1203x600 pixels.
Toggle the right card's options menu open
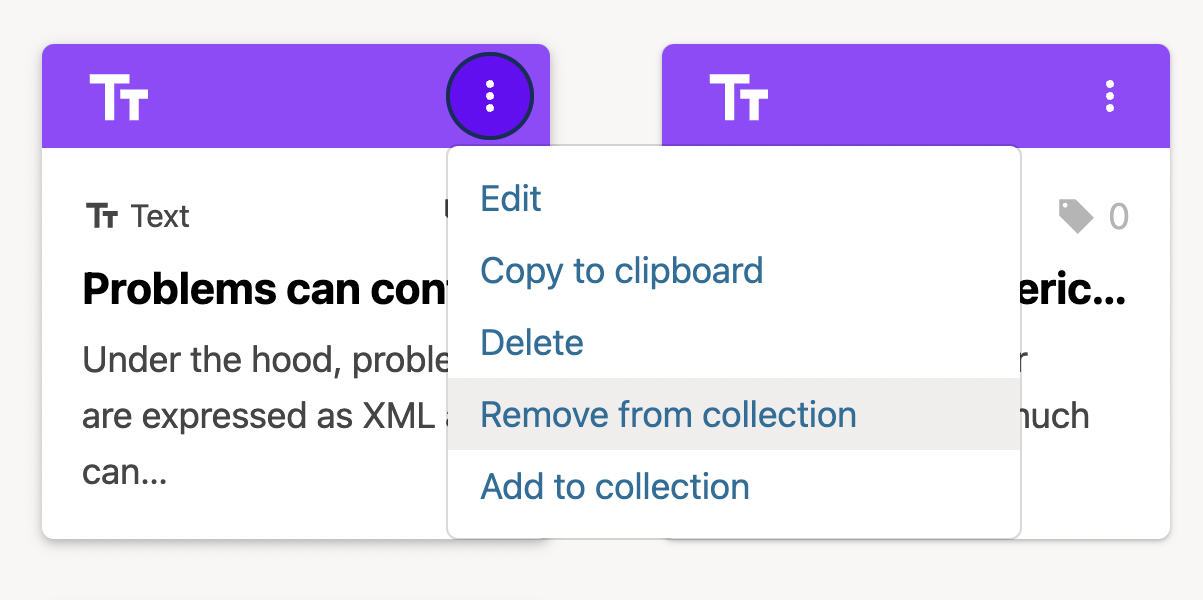(x=1109, y=96)
